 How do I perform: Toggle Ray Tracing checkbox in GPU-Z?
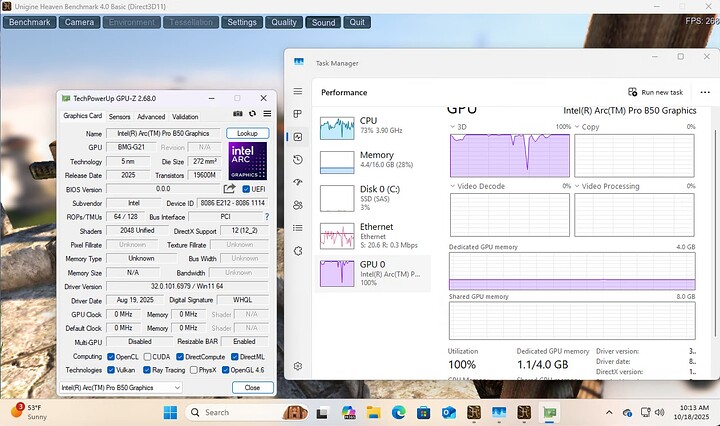(x=147, y=370)
